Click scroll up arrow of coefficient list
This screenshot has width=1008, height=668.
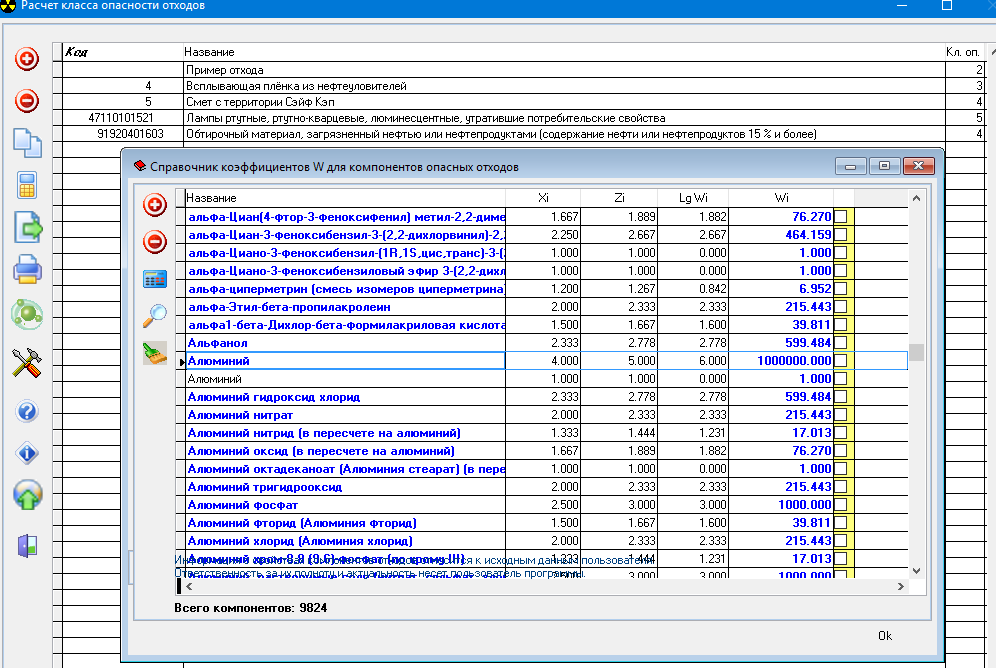click(915, 197)
